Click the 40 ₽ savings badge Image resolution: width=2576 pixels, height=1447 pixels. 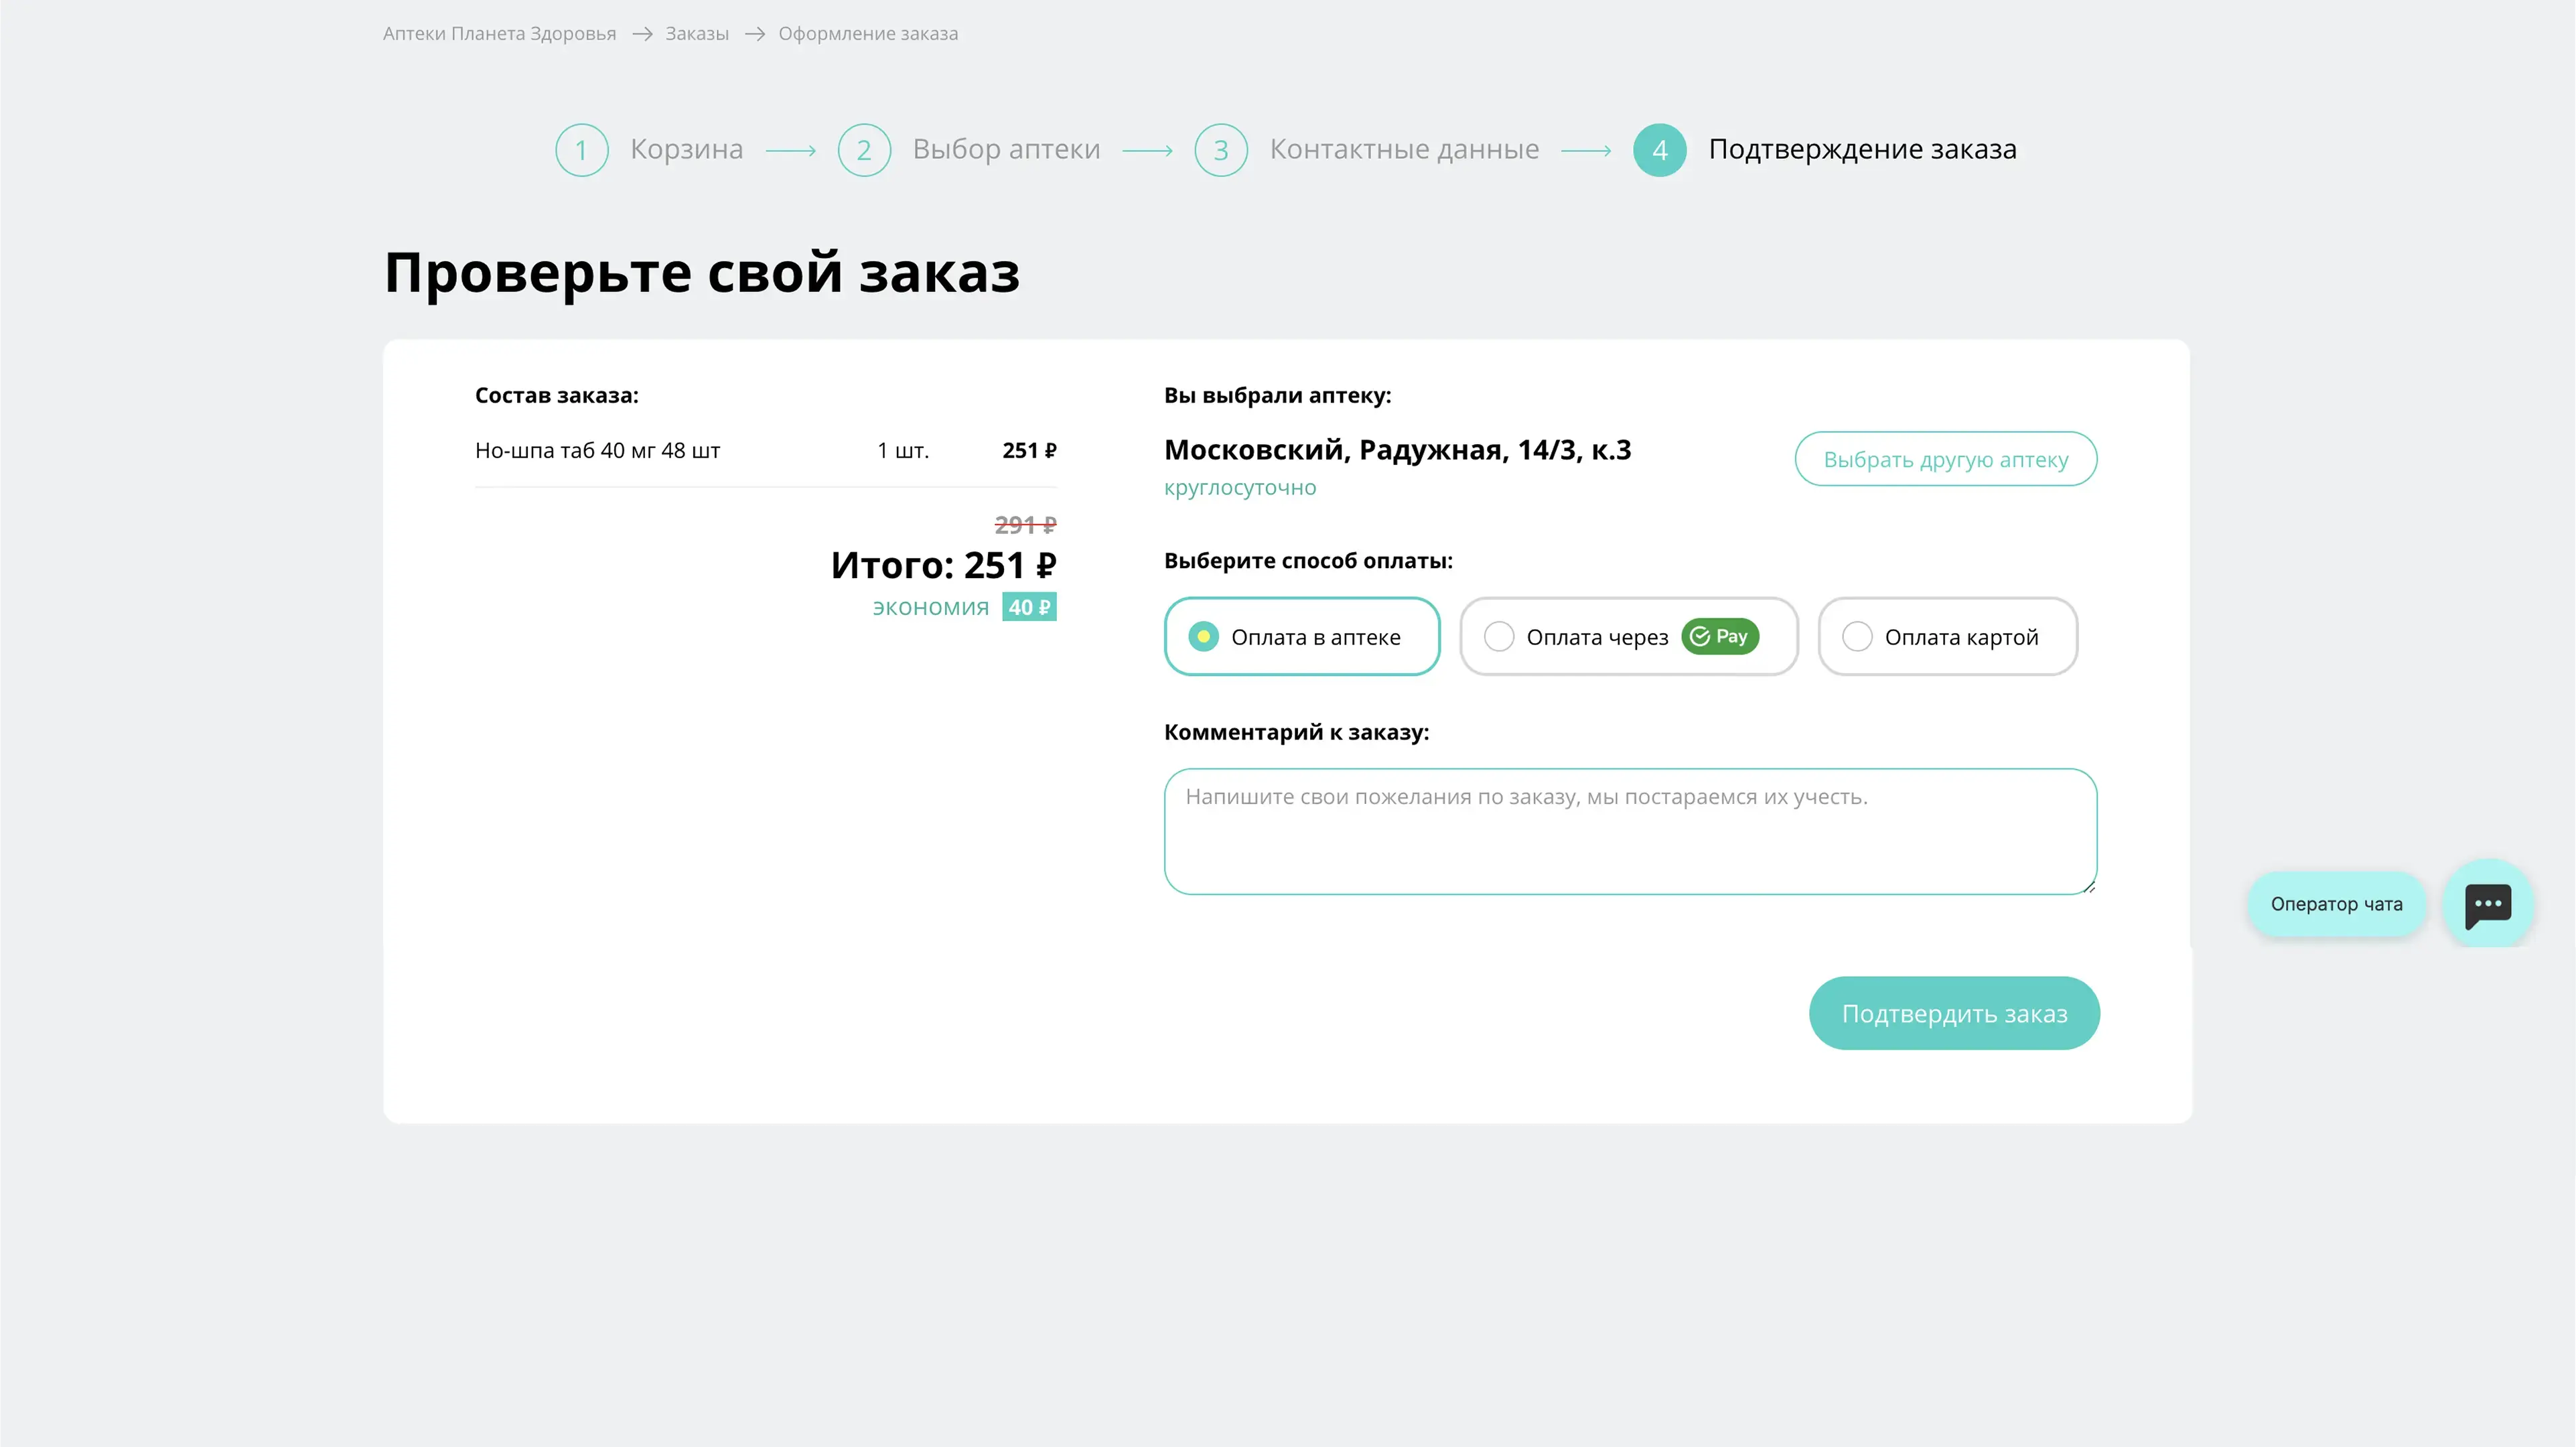(x=1029, y=607)
